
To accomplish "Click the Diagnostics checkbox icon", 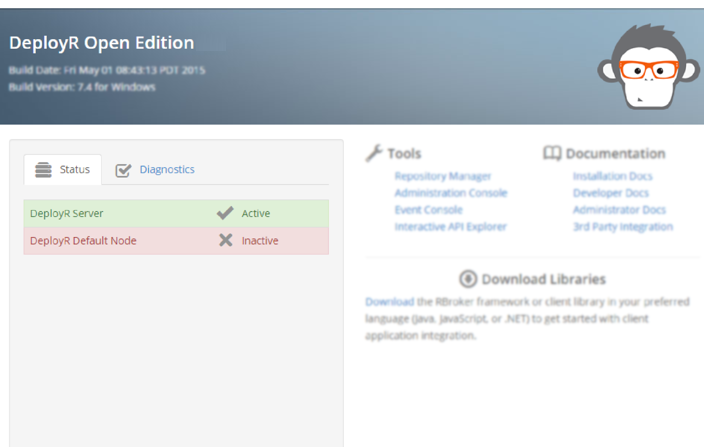I will tap(123, 170).
